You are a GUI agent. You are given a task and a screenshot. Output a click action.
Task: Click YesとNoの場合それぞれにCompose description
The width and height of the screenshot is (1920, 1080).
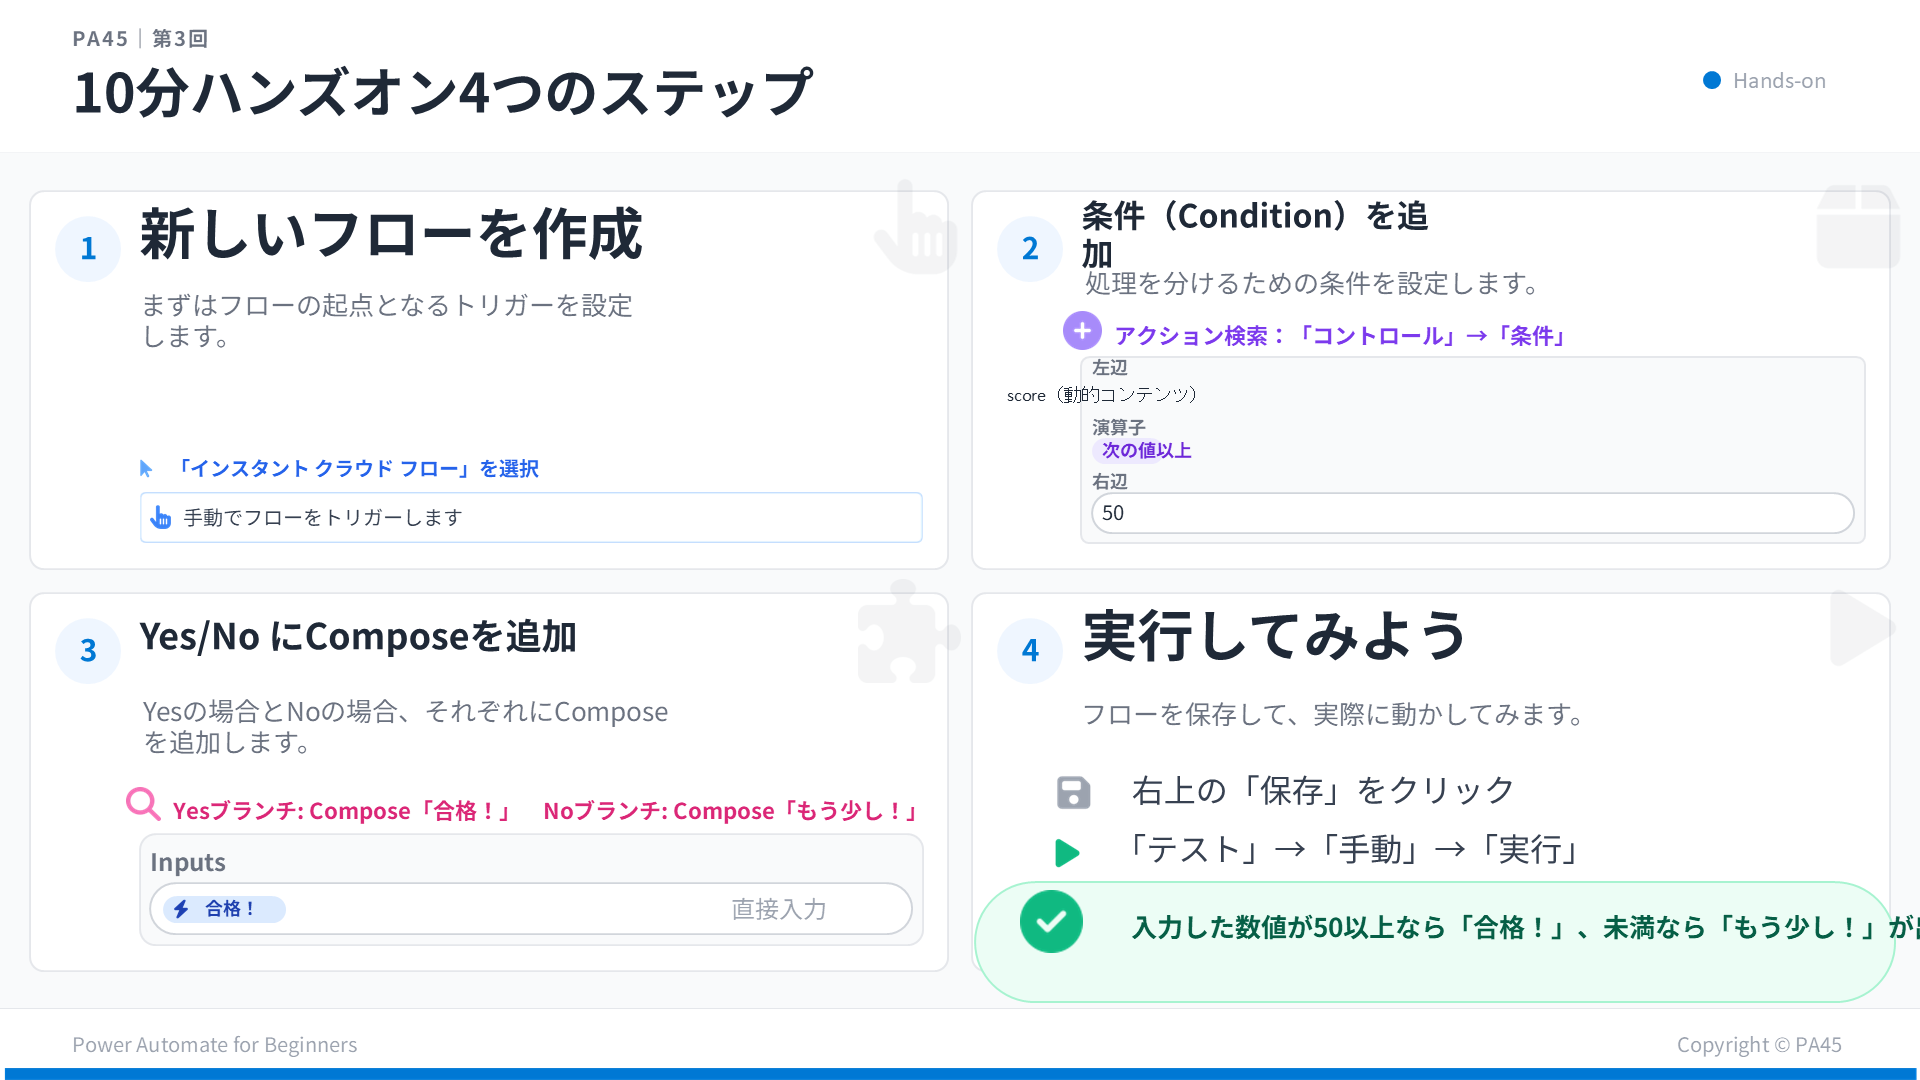point(405,727)
